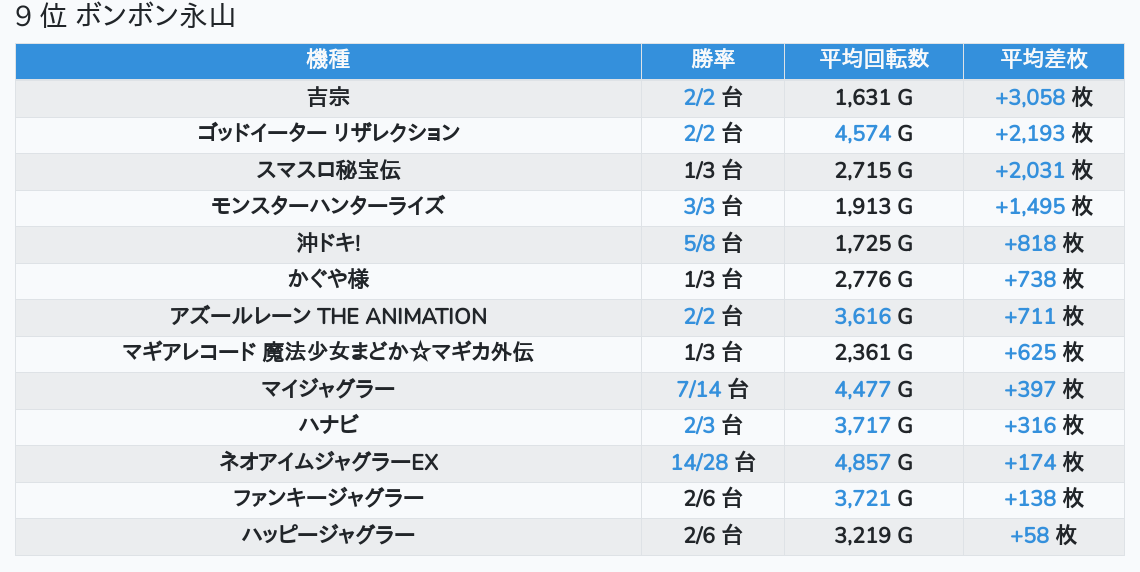Click the 14/28 win rate value
1140x572 pixels.
point(700,462)
